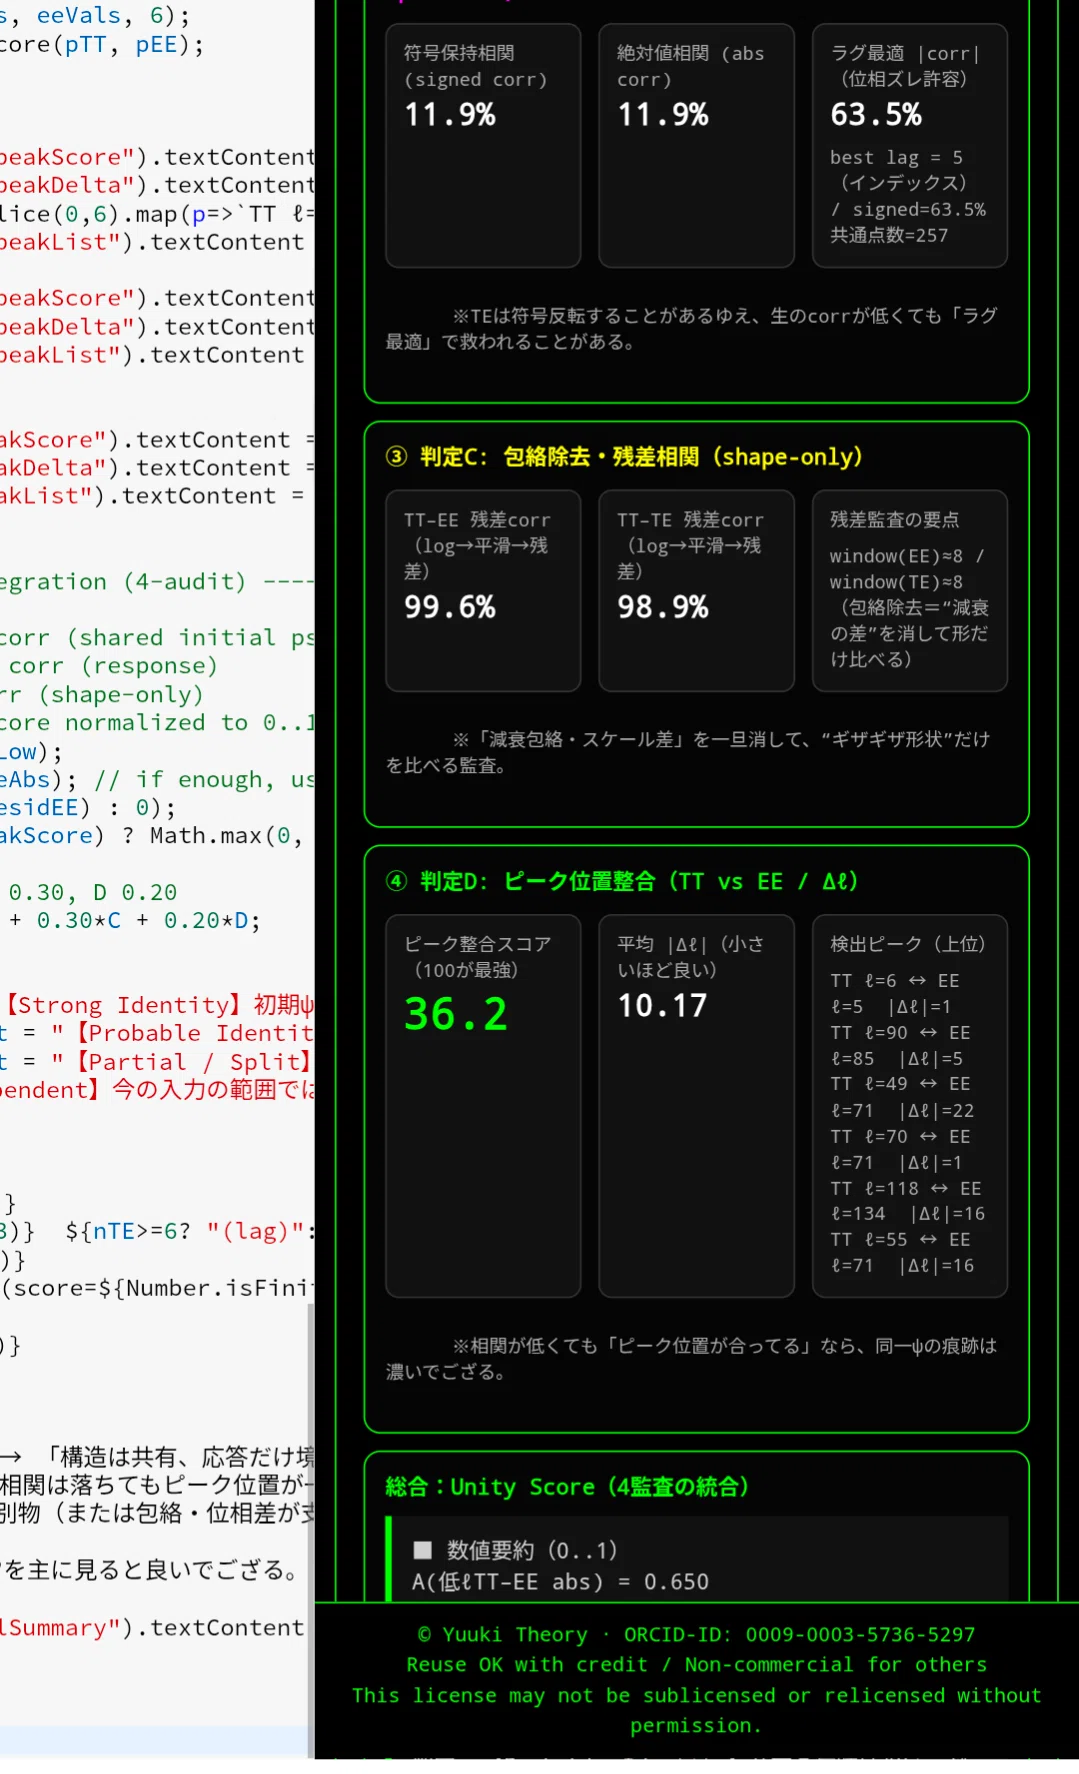Click the 'lSummary").textContent' code line

pyautogui.click(x=152, y=1628)
